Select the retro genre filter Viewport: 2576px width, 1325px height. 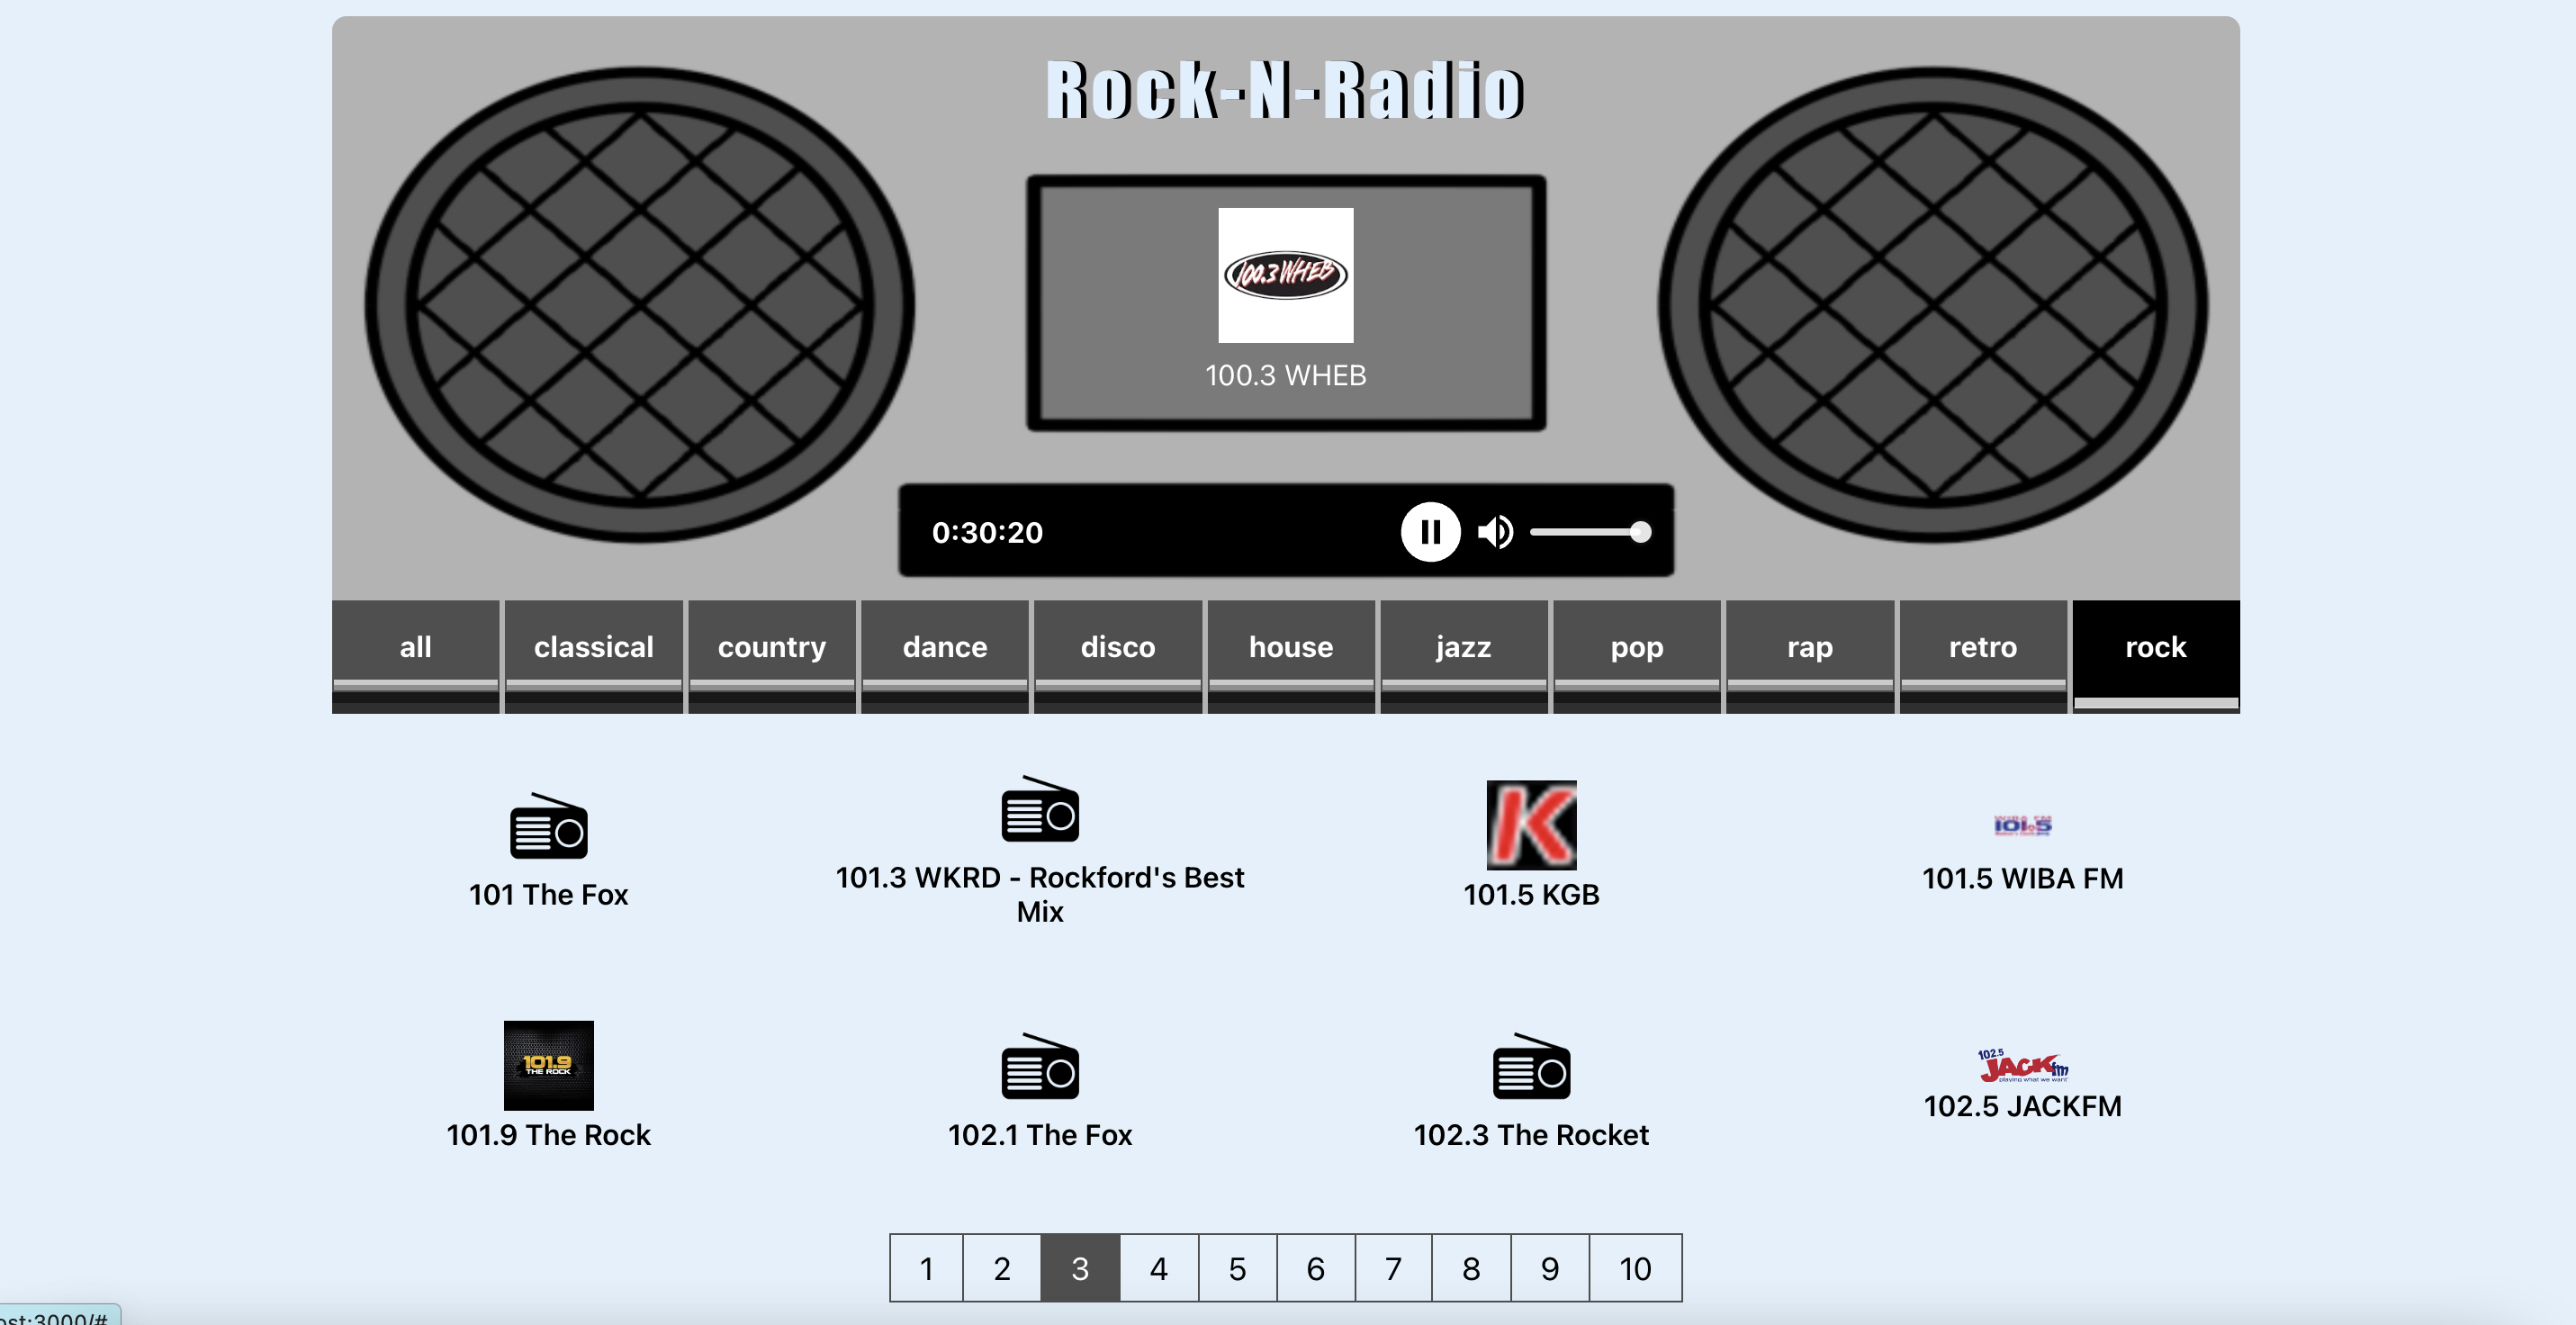coord(1982,647)
